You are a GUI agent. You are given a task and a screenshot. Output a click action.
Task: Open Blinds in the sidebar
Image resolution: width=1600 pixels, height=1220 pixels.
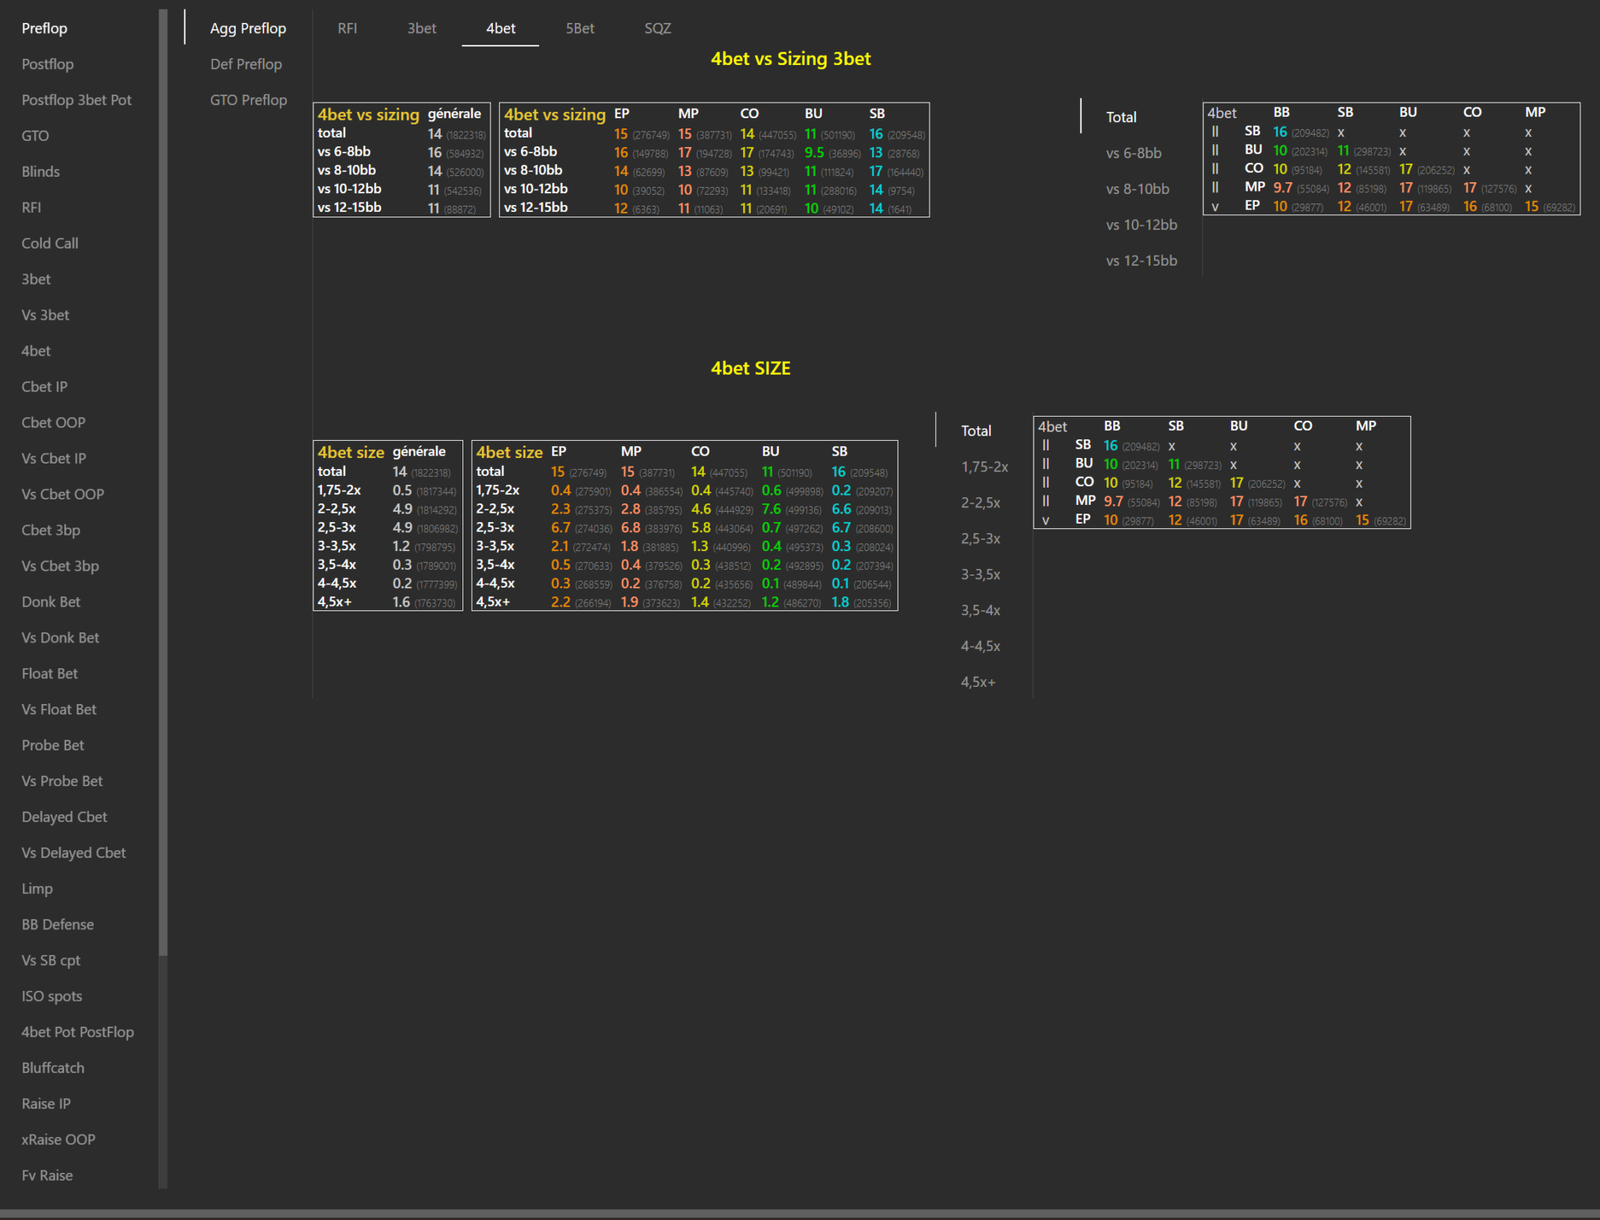tap(41, 172)
